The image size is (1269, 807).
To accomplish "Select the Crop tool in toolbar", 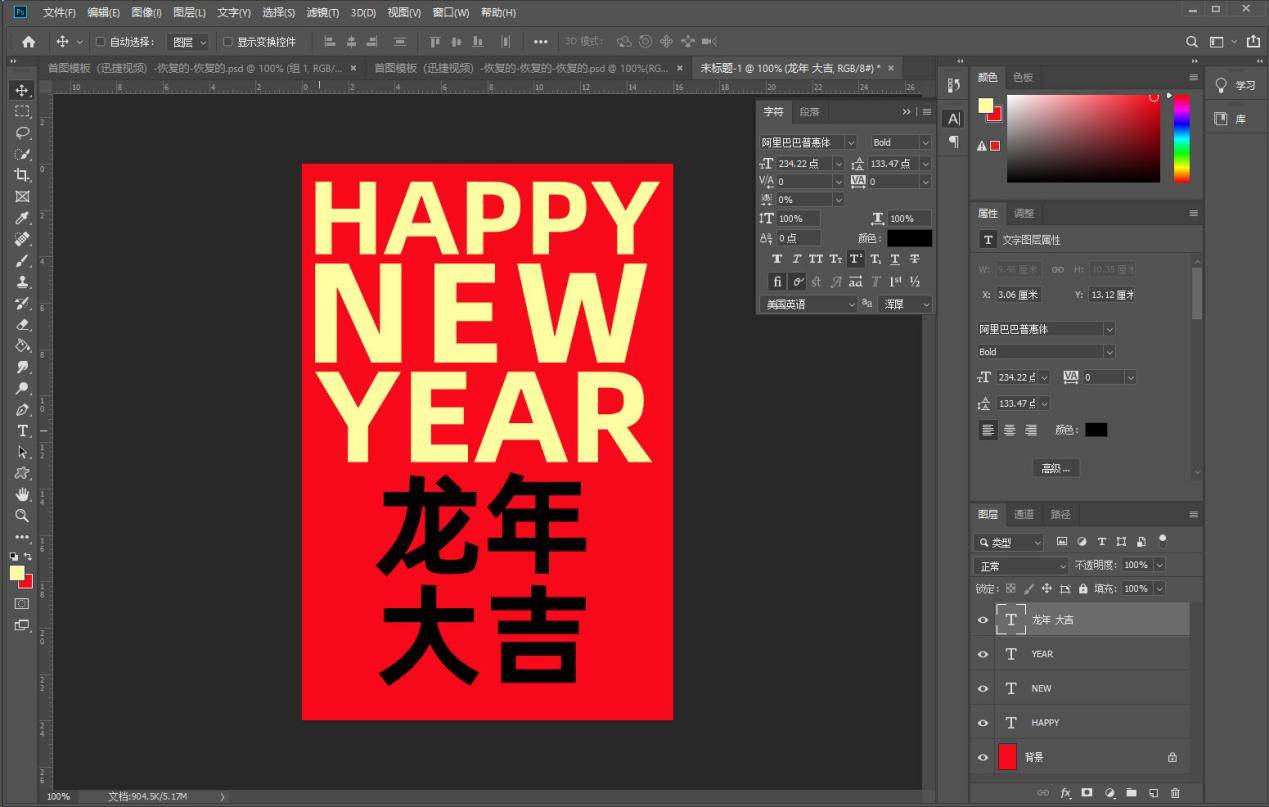I will pyautogui.click(x=22, y=175).
